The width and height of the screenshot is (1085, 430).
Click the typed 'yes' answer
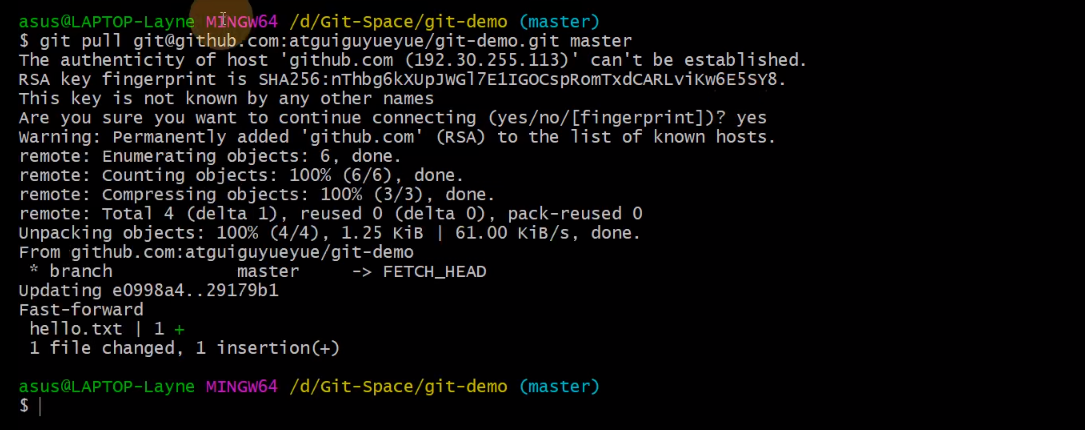(751, 118)
